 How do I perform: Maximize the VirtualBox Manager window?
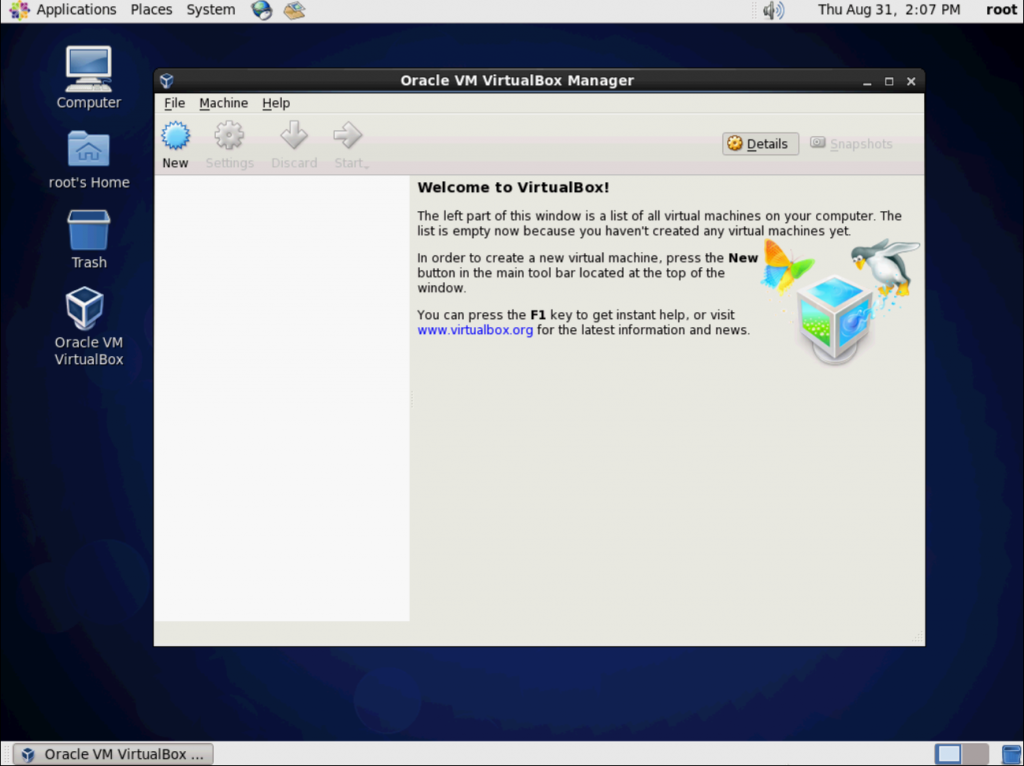click(889, 81)
